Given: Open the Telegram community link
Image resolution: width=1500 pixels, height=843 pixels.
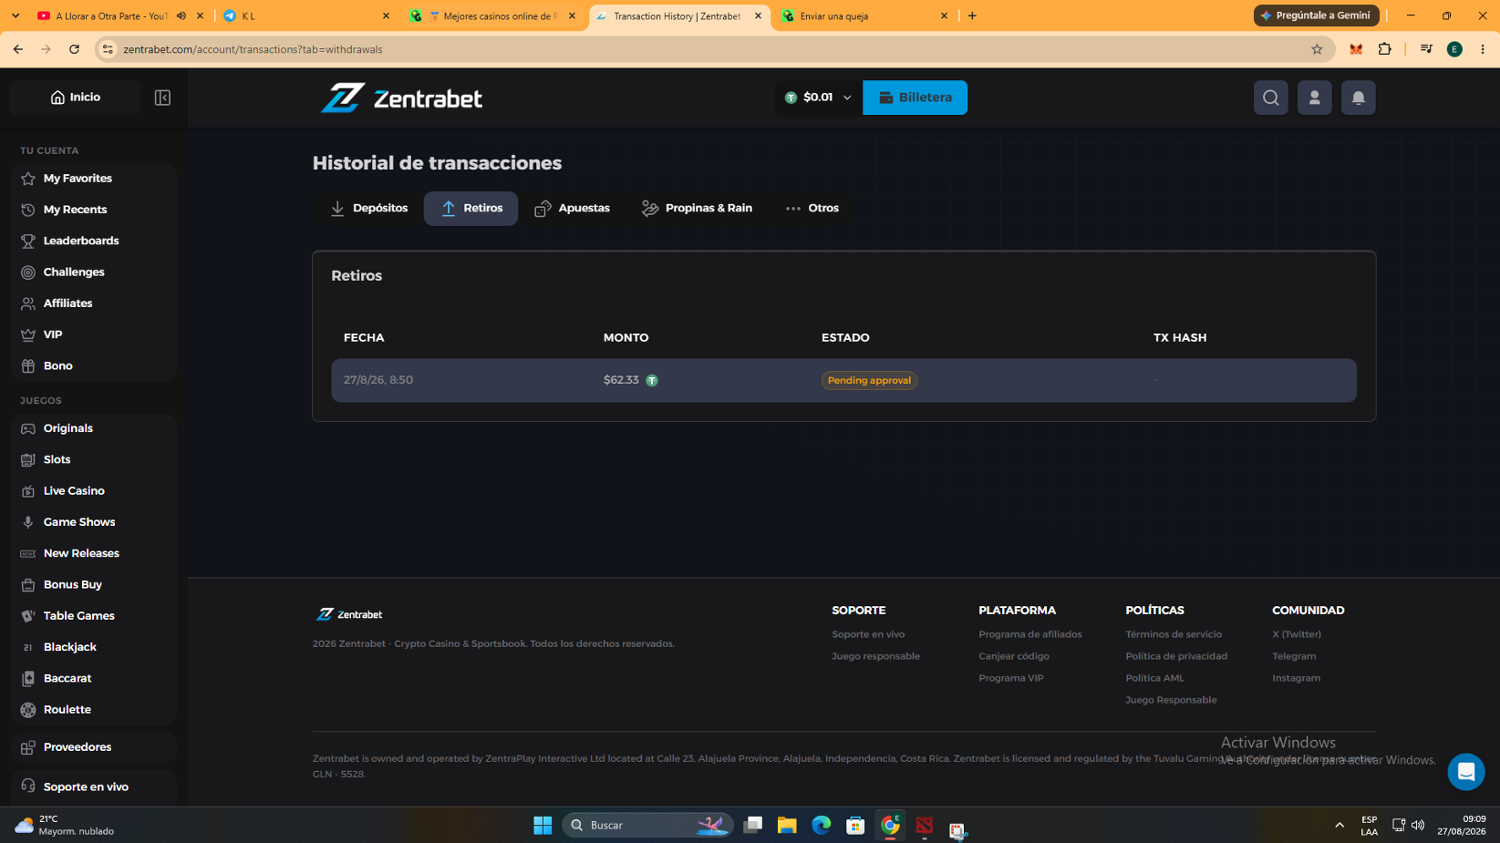Looking at the screenshot, I should pyautogui.click(x=1294, y=656).
